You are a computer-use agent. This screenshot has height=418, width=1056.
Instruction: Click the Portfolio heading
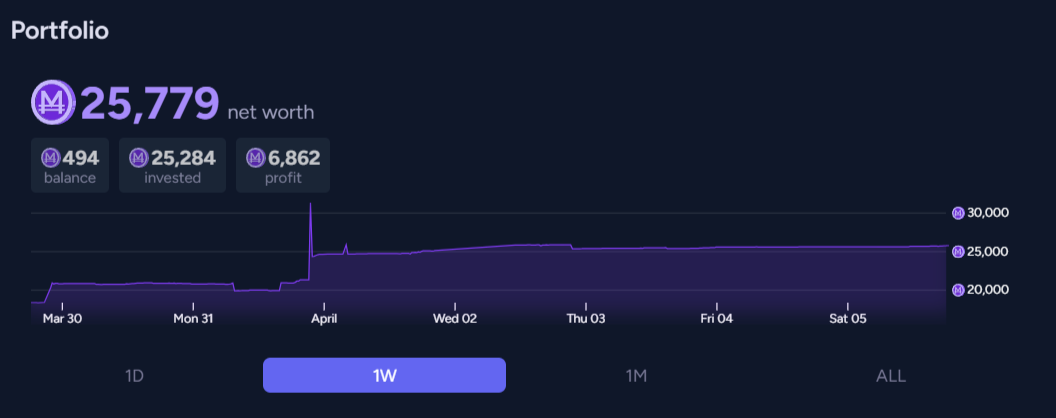tap(60, 30)
